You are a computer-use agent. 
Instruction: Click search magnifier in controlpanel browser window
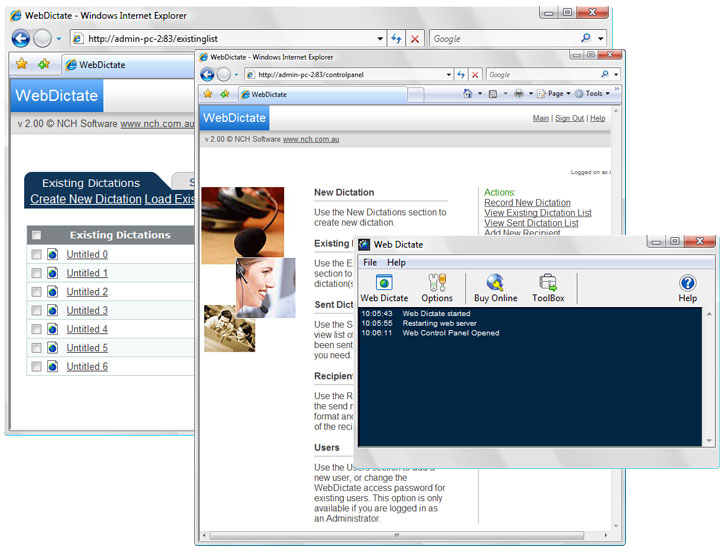tap(605, 74)
